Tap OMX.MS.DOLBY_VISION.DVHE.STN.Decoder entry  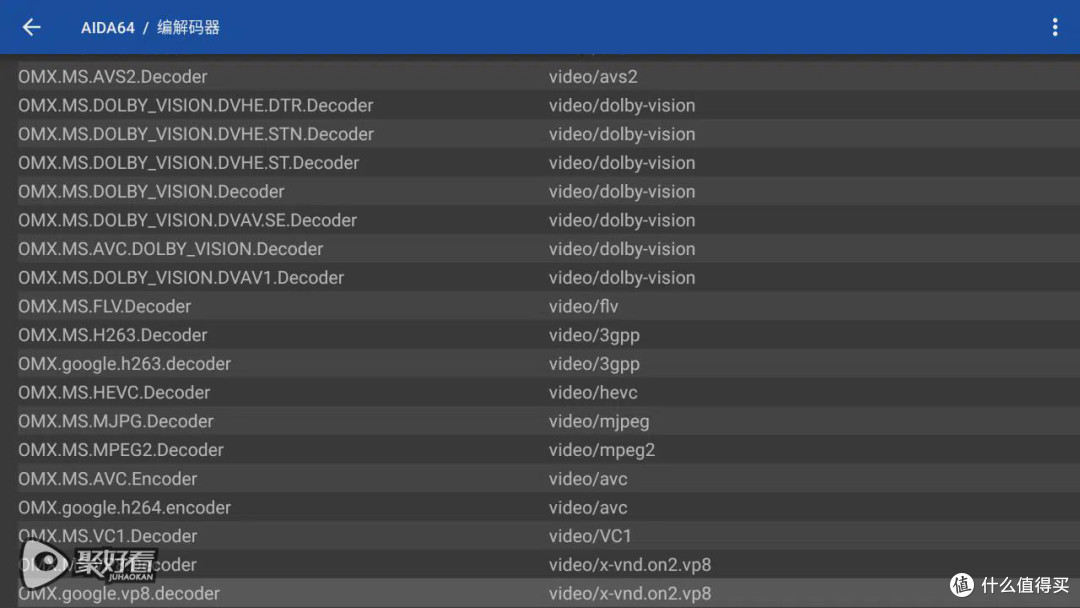pos(196,134)
